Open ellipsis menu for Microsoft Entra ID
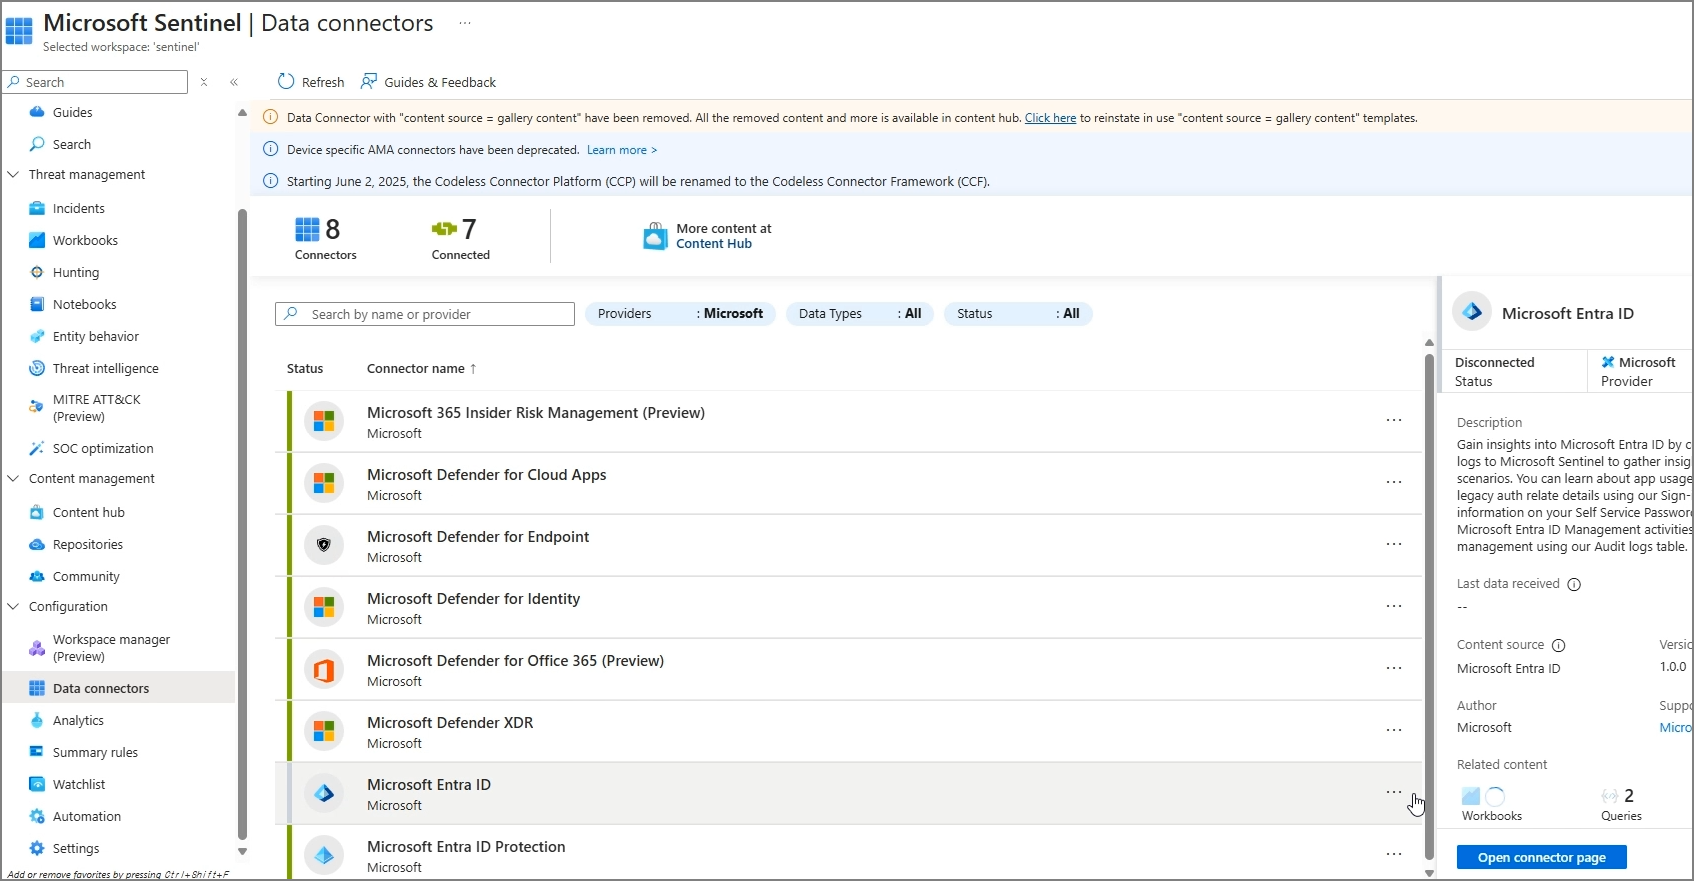Viewport: 1694px width, 881px height. 1394,792
